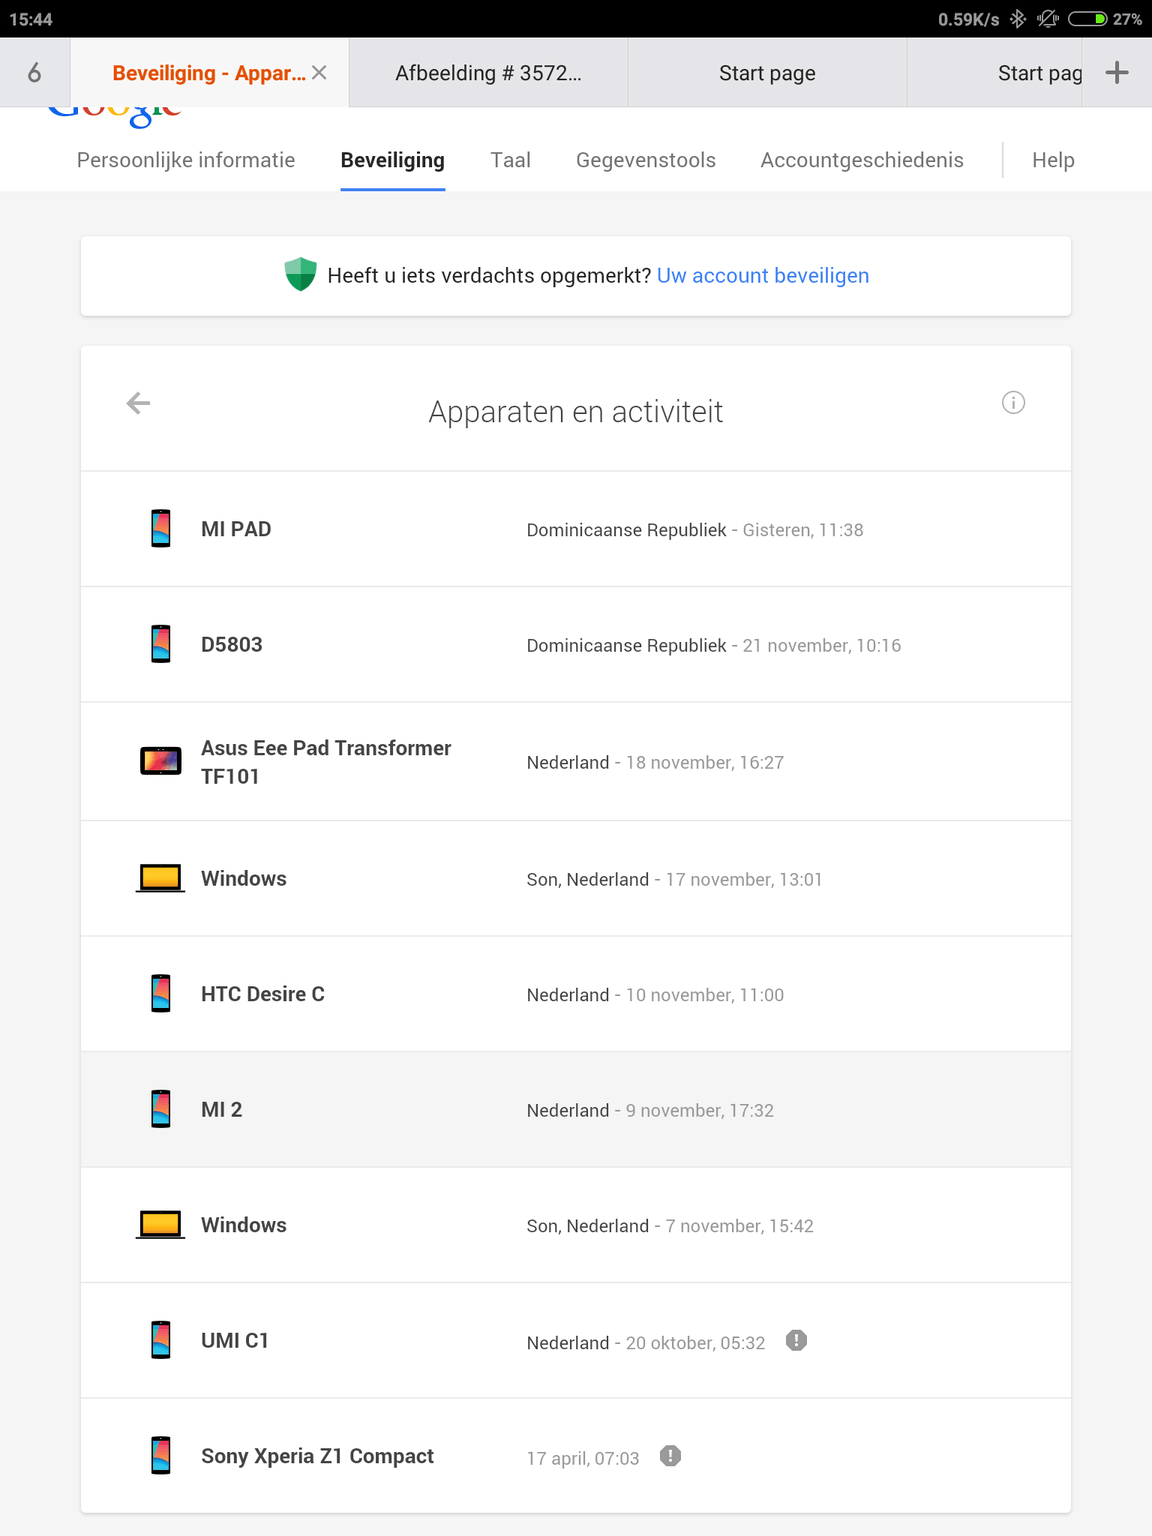Viewport: 1152px width, 1536px height.
Task: Click the laptop icon for Windows 17 november
Action: 161,878
